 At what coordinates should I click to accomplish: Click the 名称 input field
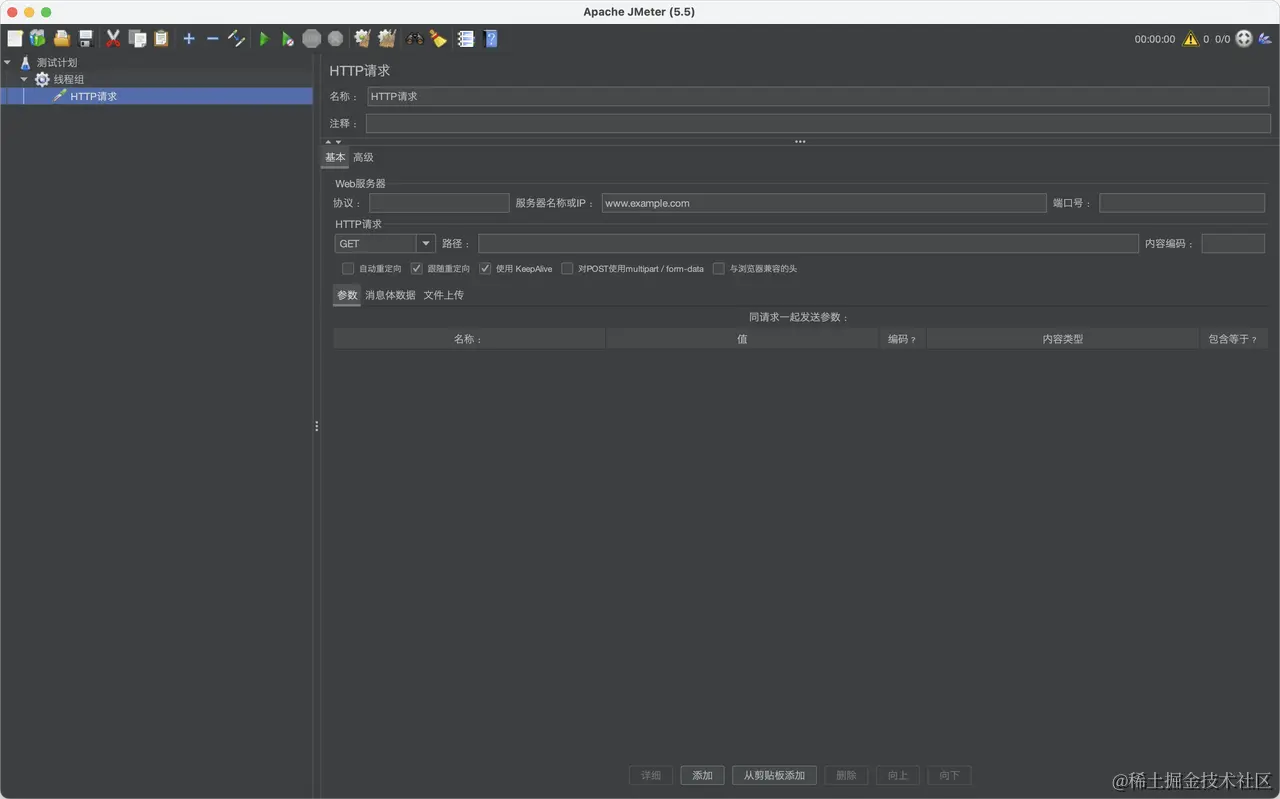[818, 97]
